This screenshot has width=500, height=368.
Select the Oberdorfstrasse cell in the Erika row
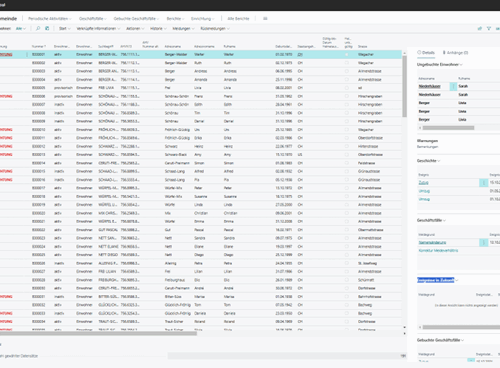[370, 138]
